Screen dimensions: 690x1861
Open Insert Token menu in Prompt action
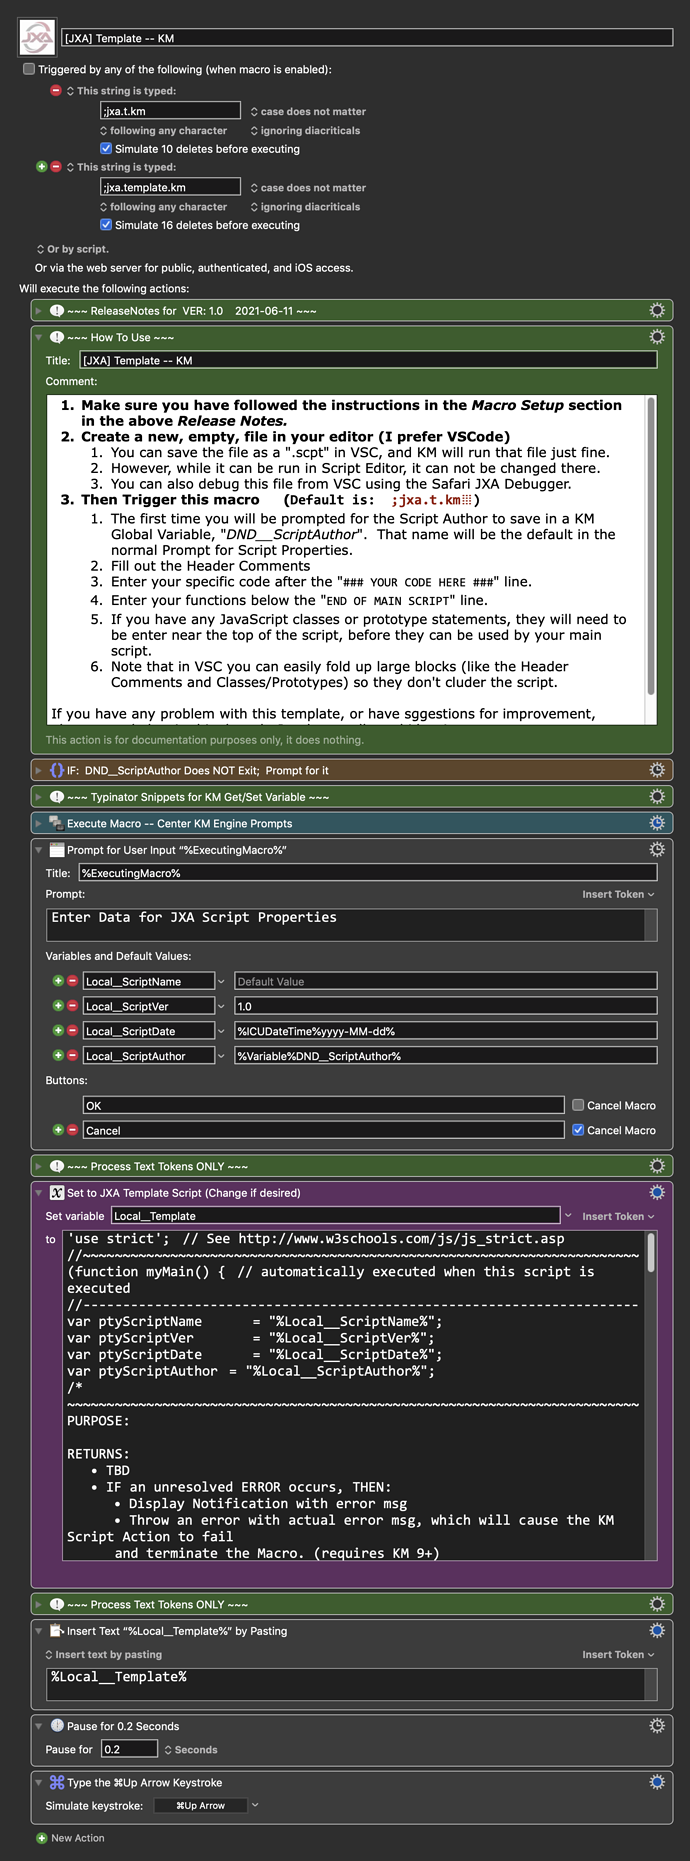(x=618, y=894)
